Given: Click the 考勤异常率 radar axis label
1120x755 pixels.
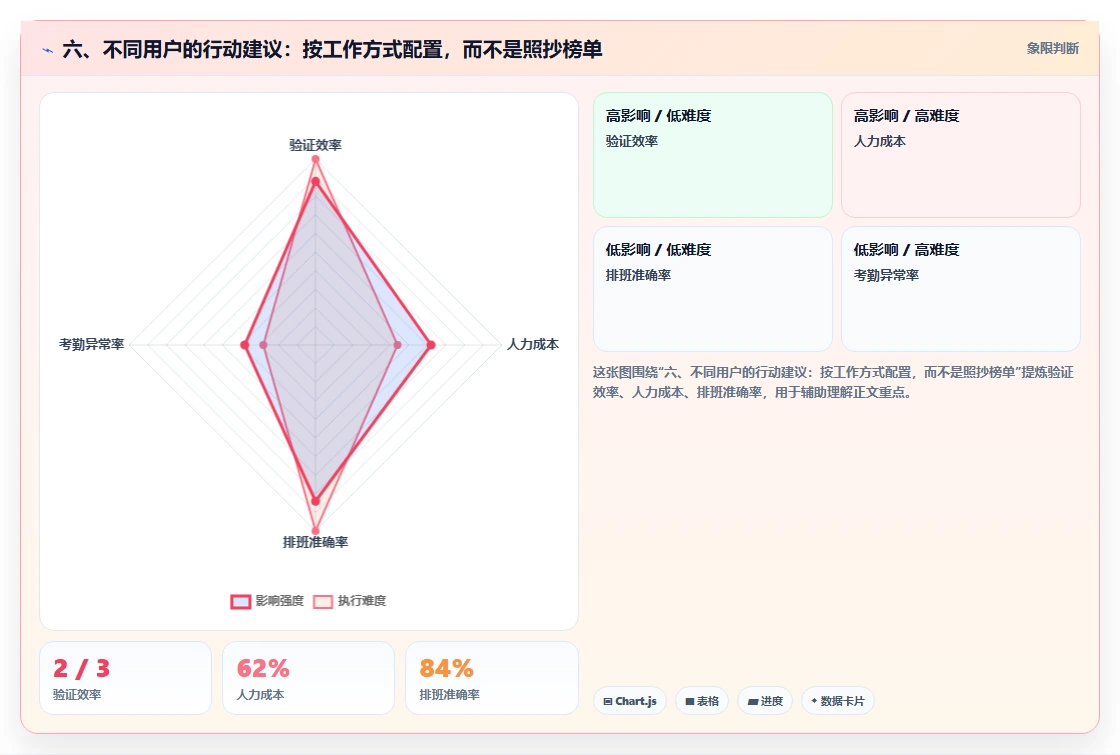Looking at the screenshot, I should click(91, 344).
